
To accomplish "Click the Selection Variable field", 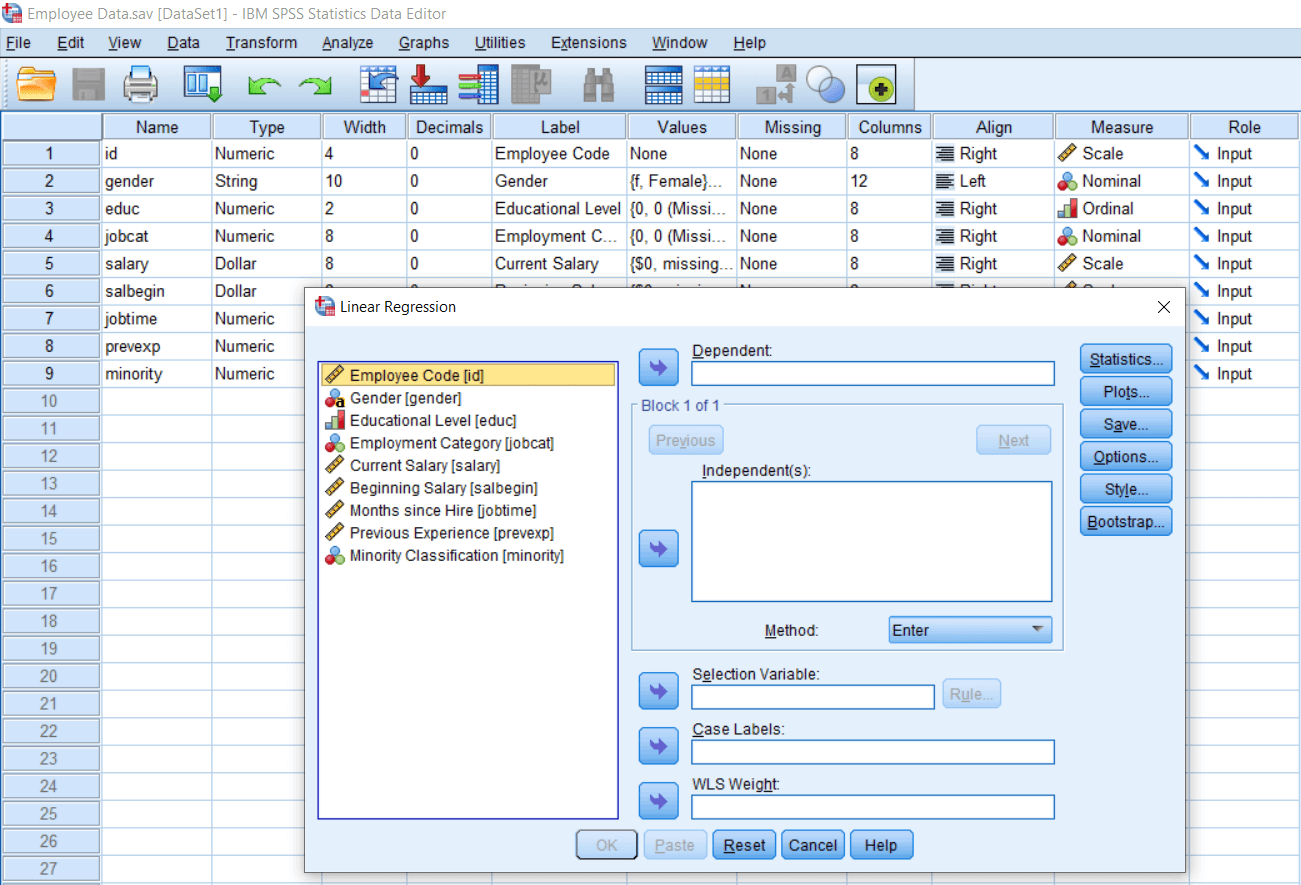I will (813, 696).
